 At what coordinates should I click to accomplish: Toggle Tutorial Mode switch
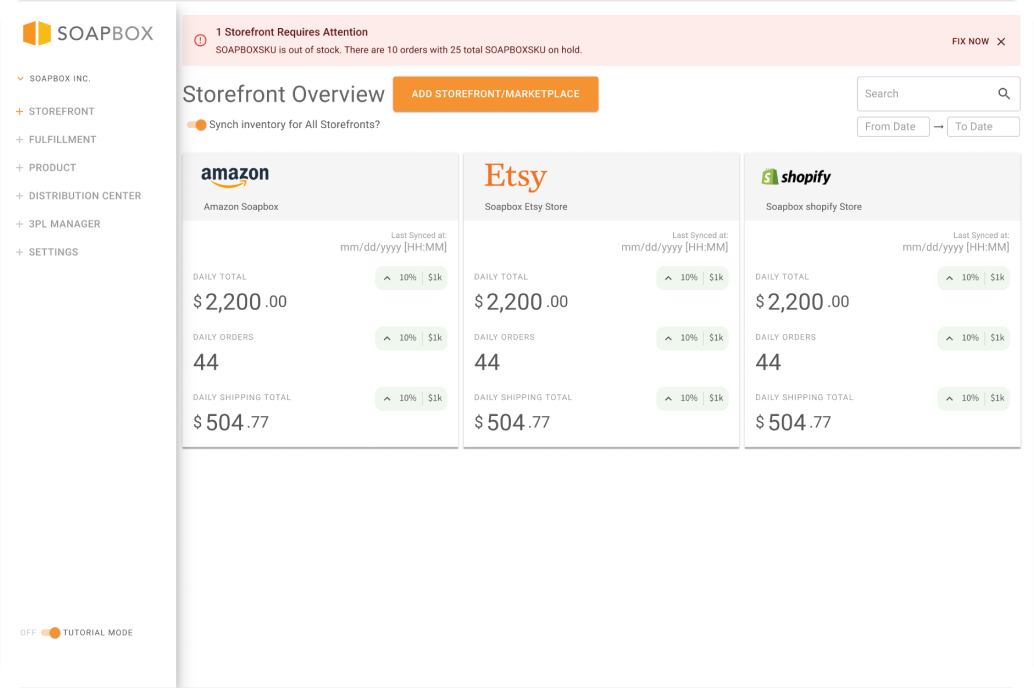[51, 633]
